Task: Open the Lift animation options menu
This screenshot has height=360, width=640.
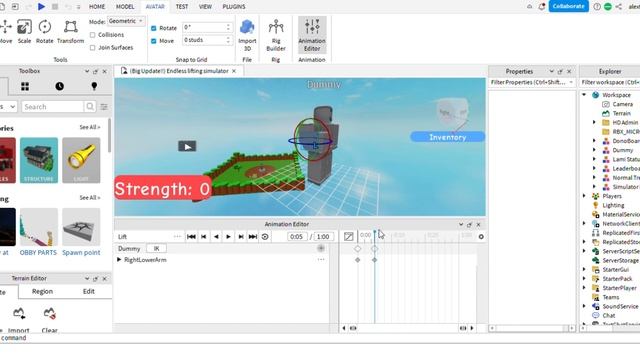Action: pos(177,236)
